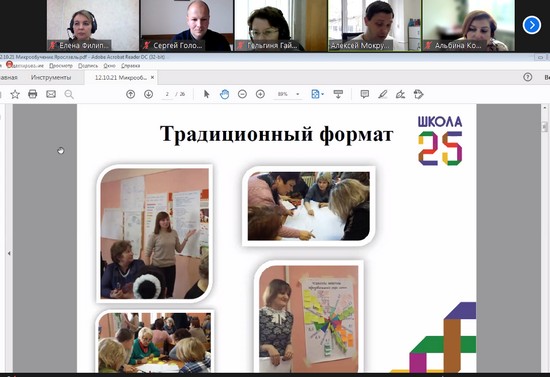Open the zoom level dropdown
Viewport: 550px width, 377px height.
tap(298, 94)
